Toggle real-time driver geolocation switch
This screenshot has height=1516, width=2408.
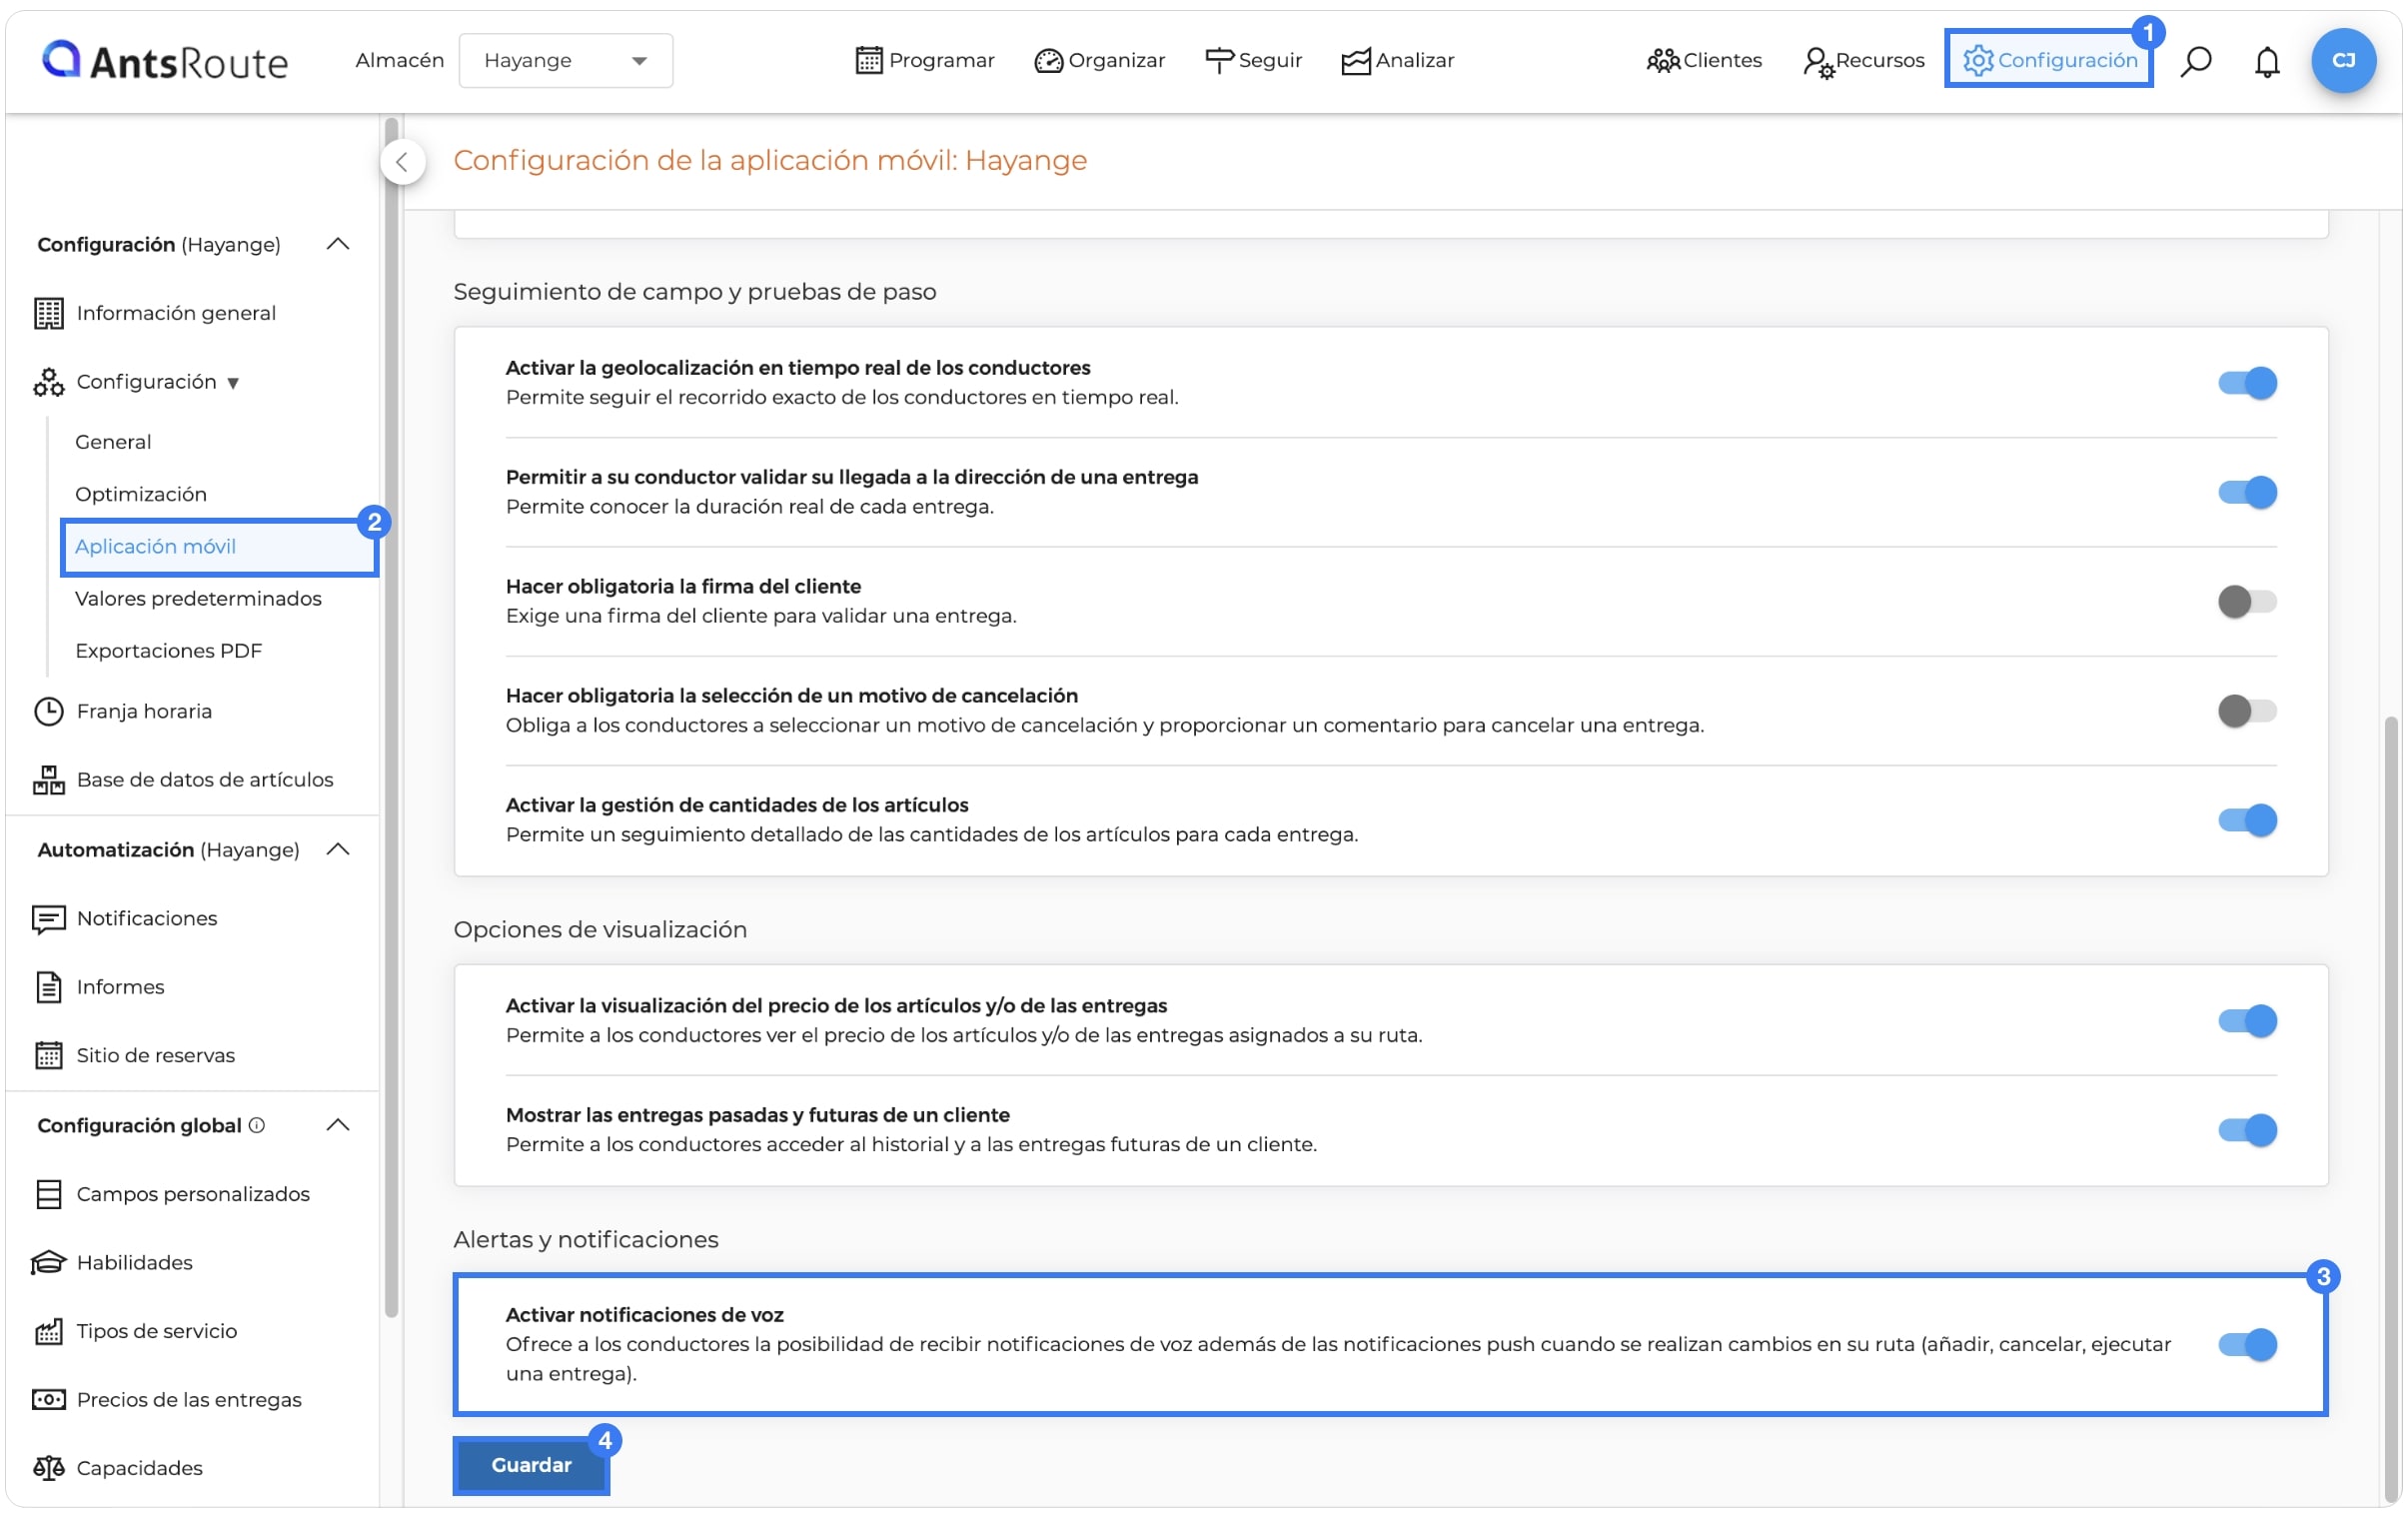[x=2247, y=383]
